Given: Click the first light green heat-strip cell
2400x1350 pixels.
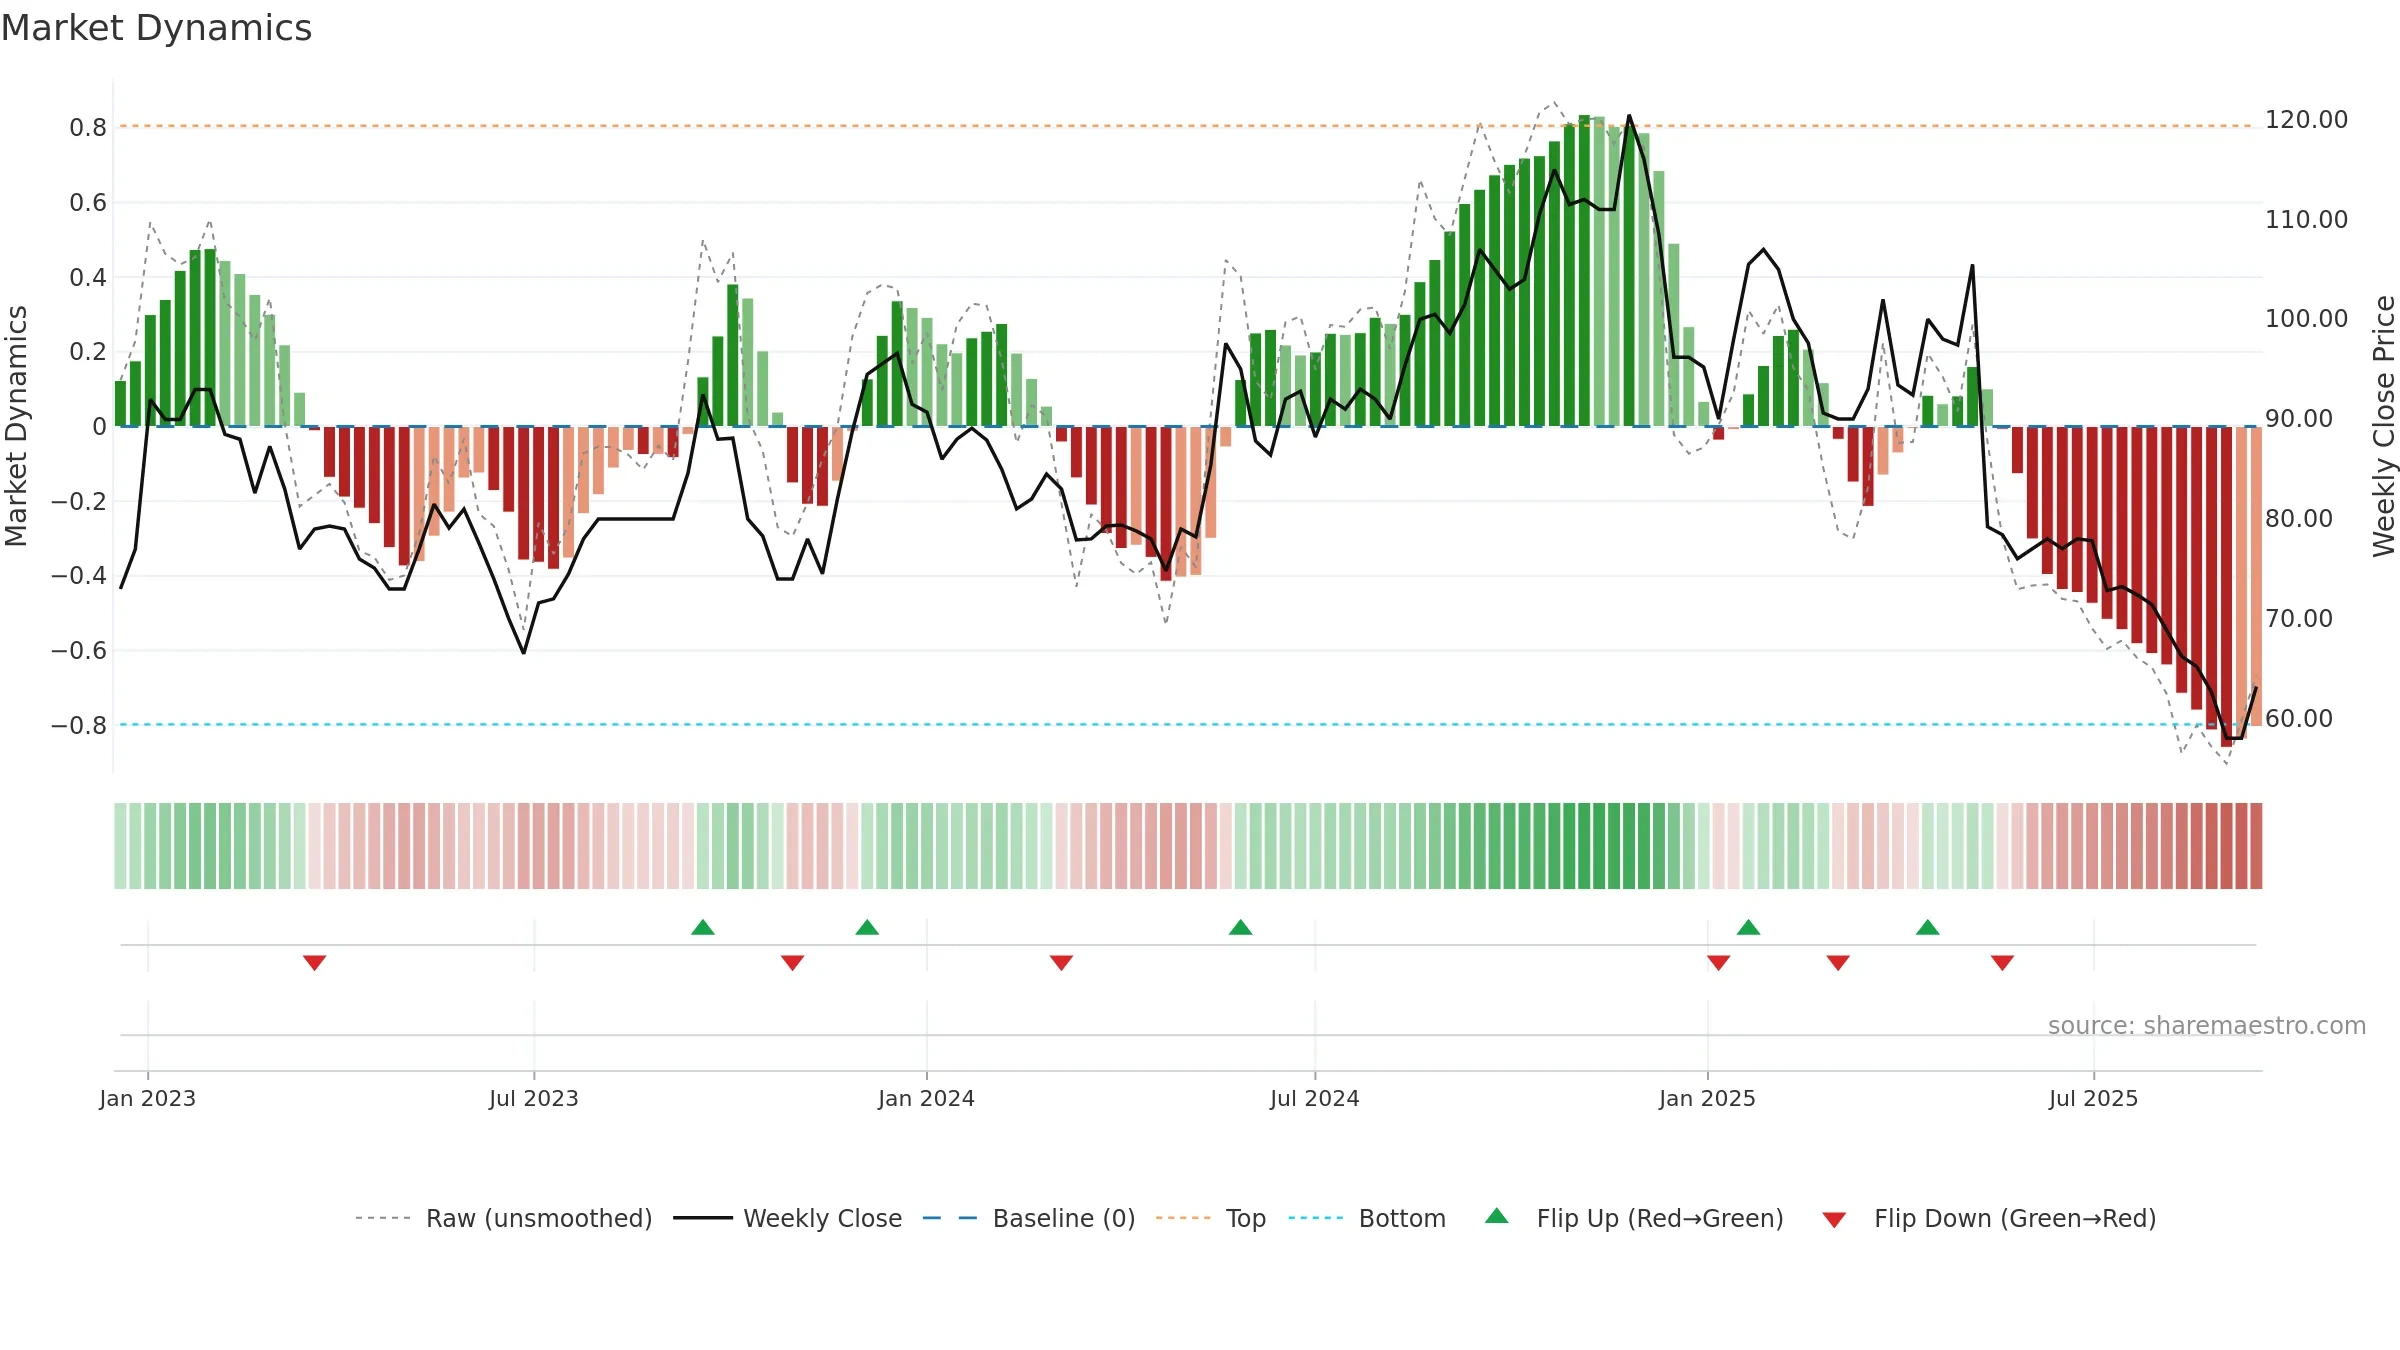Looking at the screenshot, I should [120, 845].
